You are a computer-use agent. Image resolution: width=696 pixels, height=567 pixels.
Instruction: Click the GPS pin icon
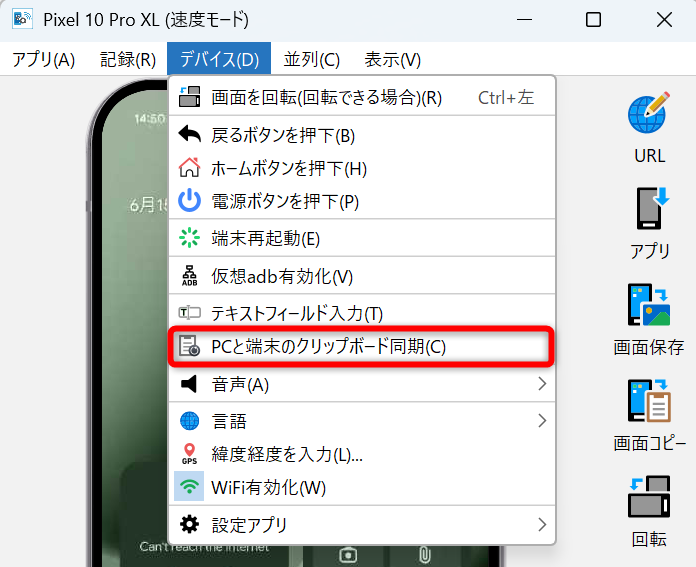(190, 454)
